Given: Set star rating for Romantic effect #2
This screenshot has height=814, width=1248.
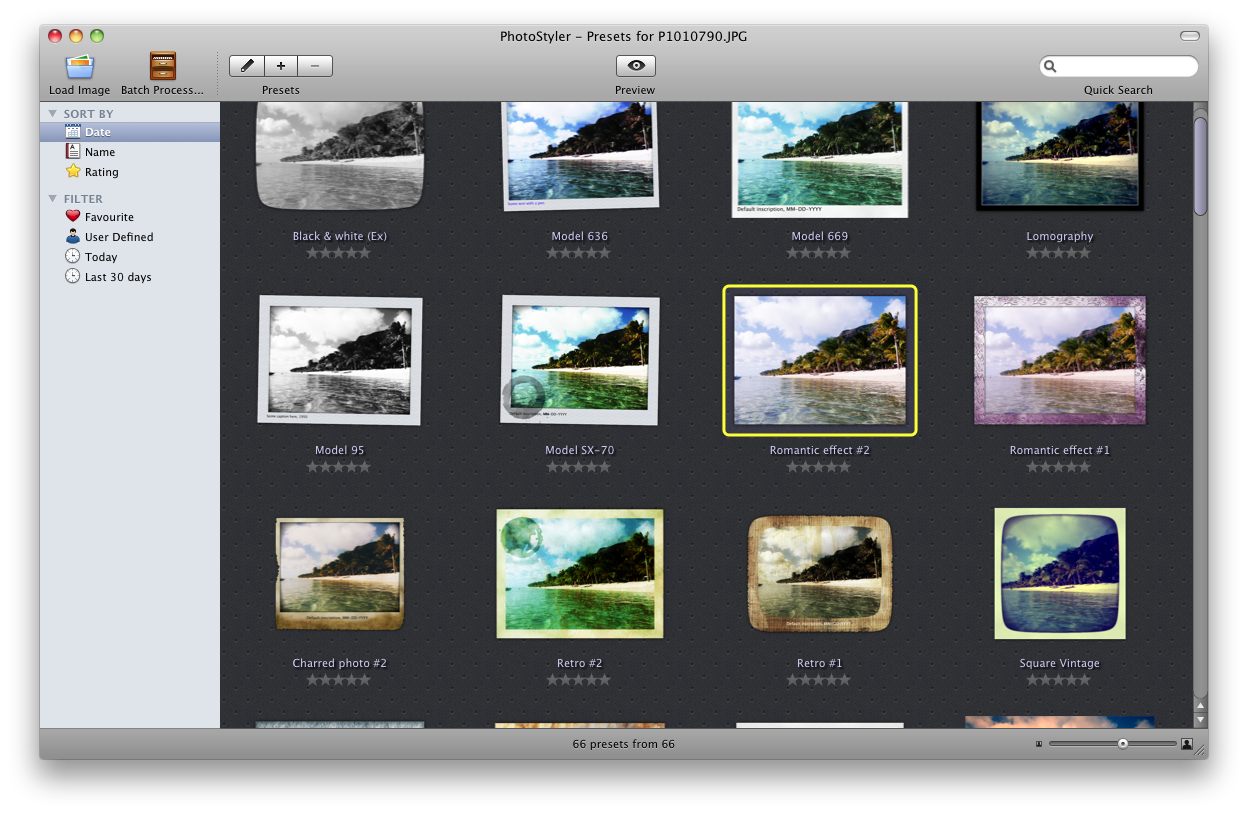Looking at the screenshot, I should [819, 467].
